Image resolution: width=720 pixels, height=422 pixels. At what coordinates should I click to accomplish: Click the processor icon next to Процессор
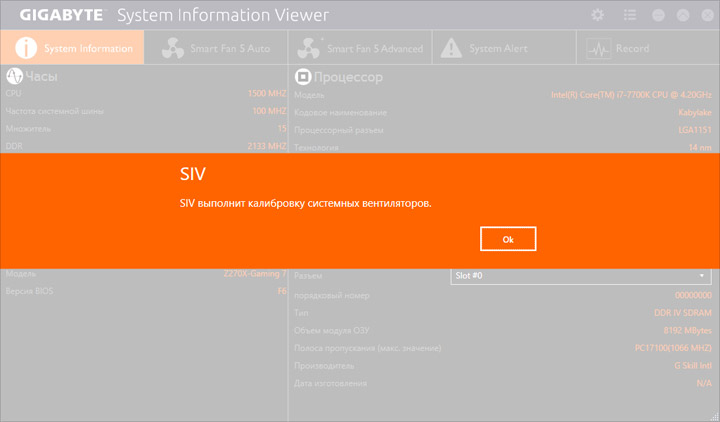(x=303, y=77)
